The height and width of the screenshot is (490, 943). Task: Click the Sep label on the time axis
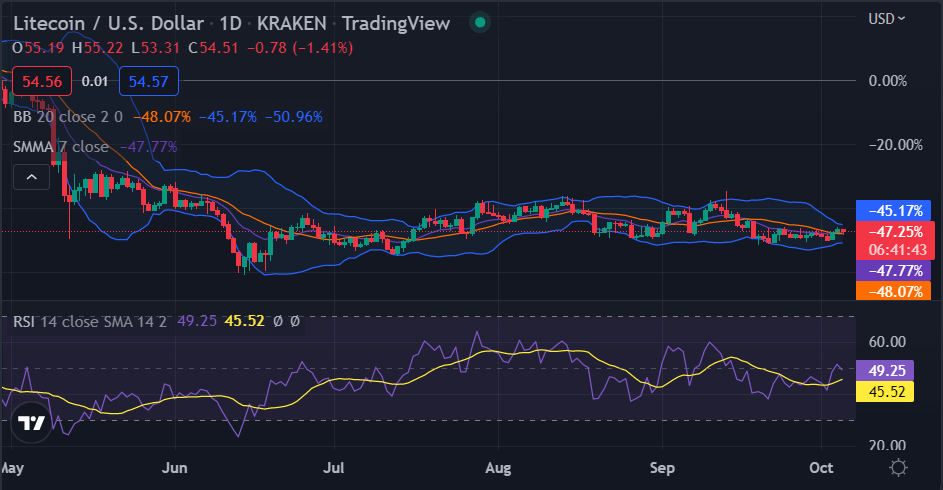click(x=662, y=468)
